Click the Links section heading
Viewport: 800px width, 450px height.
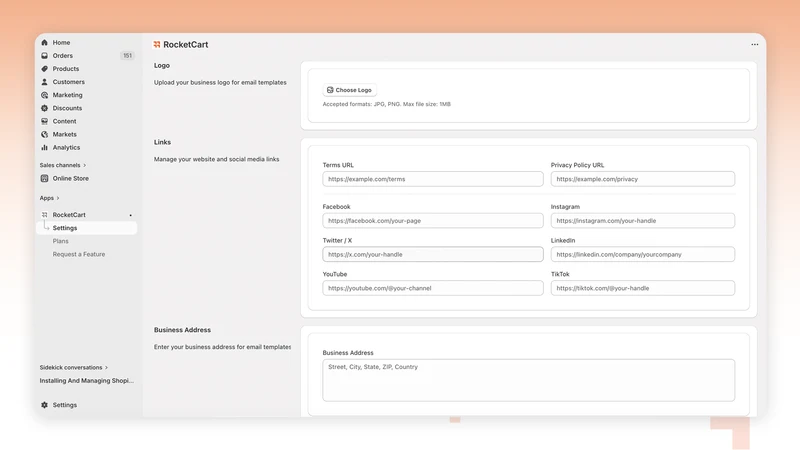coord(162,142)
